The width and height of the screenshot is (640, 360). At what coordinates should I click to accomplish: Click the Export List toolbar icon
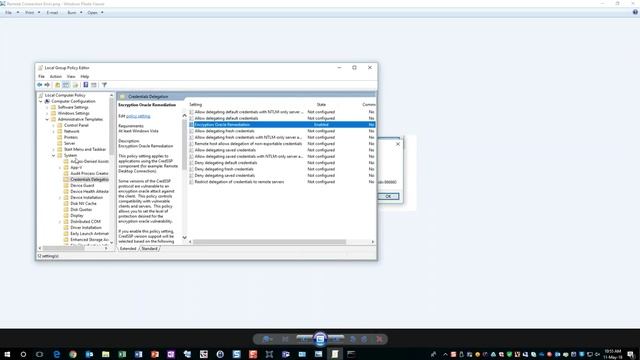pyautogui.click(x=76, y=85)
